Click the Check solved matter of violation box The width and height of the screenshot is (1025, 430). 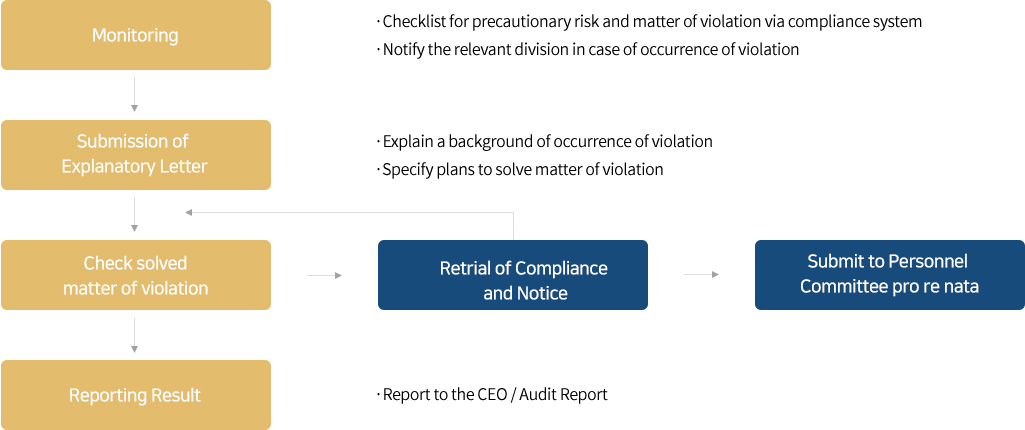click(136, 274)
